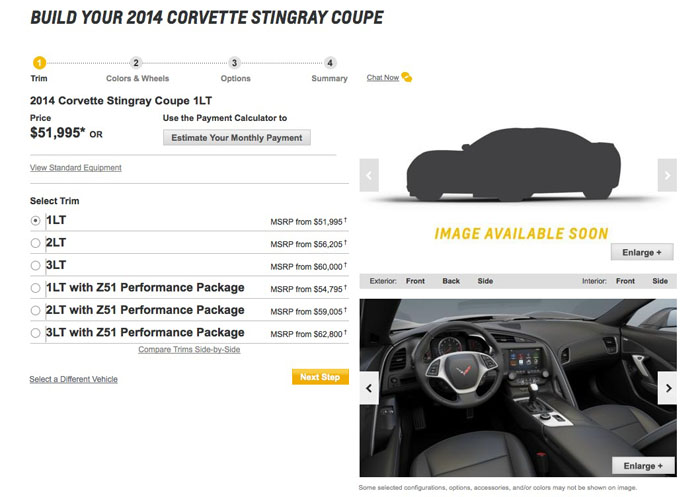Select the 3LT trim radio button
700x497 pixels.
36,265
